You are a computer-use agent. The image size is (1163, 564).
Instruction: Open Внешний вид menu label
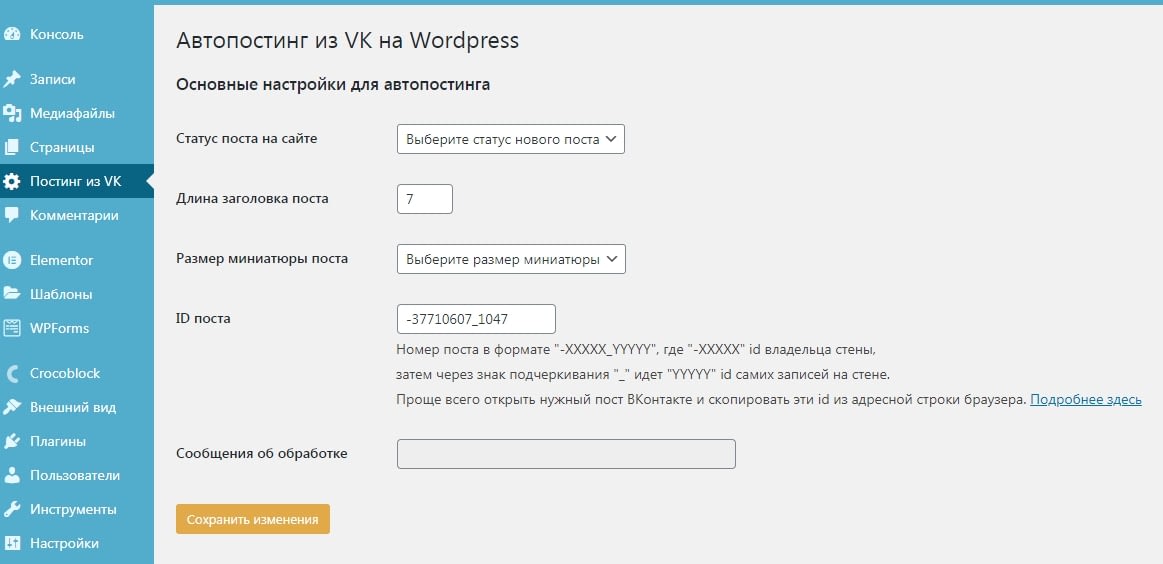73,407
